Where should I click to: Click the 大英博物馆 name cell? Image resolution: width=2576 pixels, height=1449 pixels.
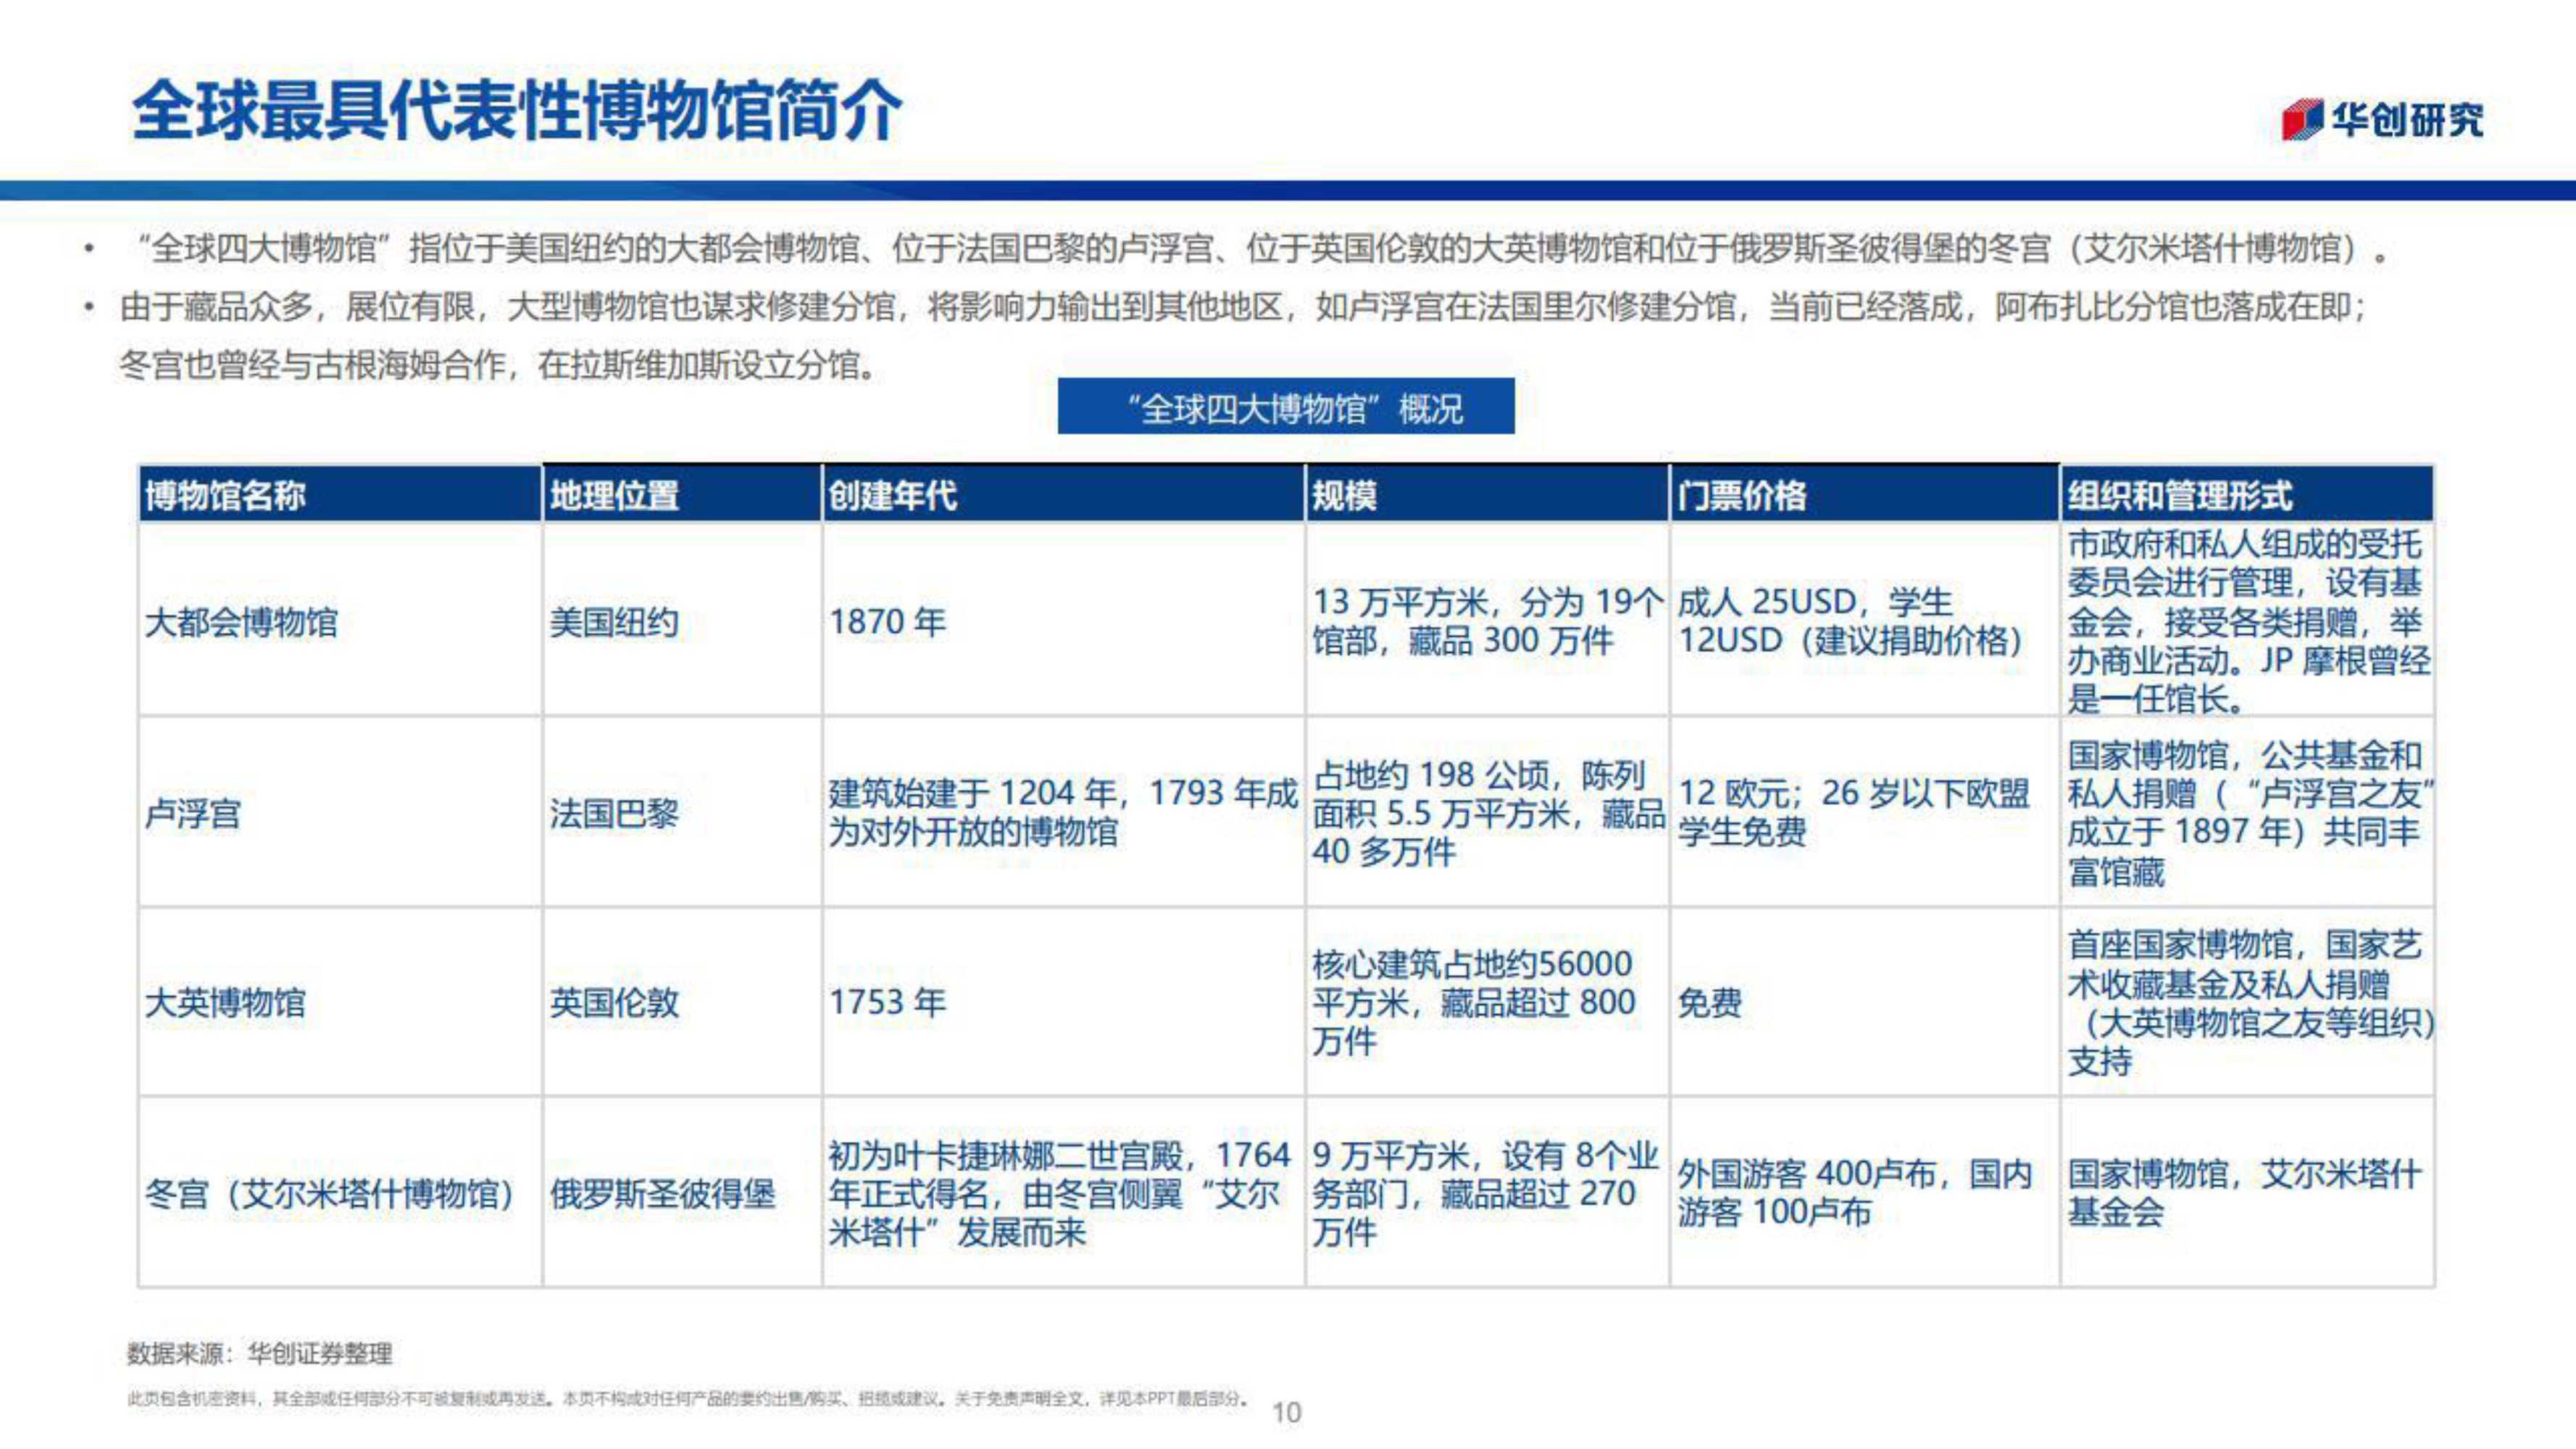[340, 1002]
